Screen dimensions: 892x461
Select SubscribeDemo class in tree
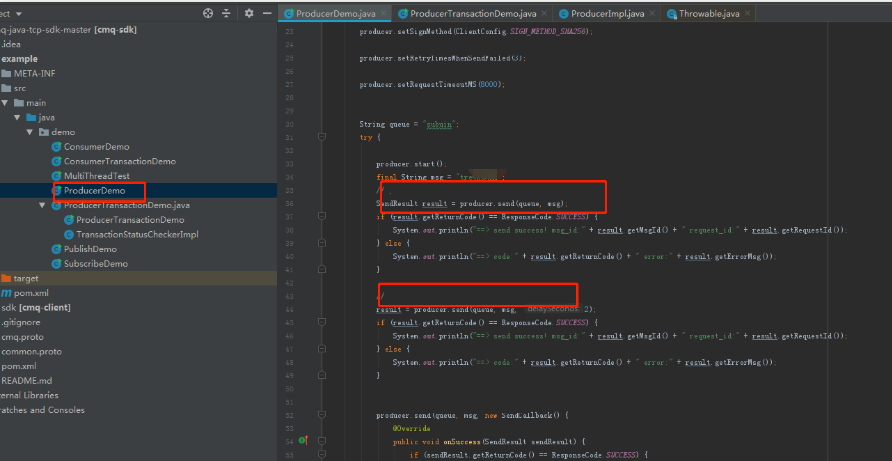pos(95,264)
